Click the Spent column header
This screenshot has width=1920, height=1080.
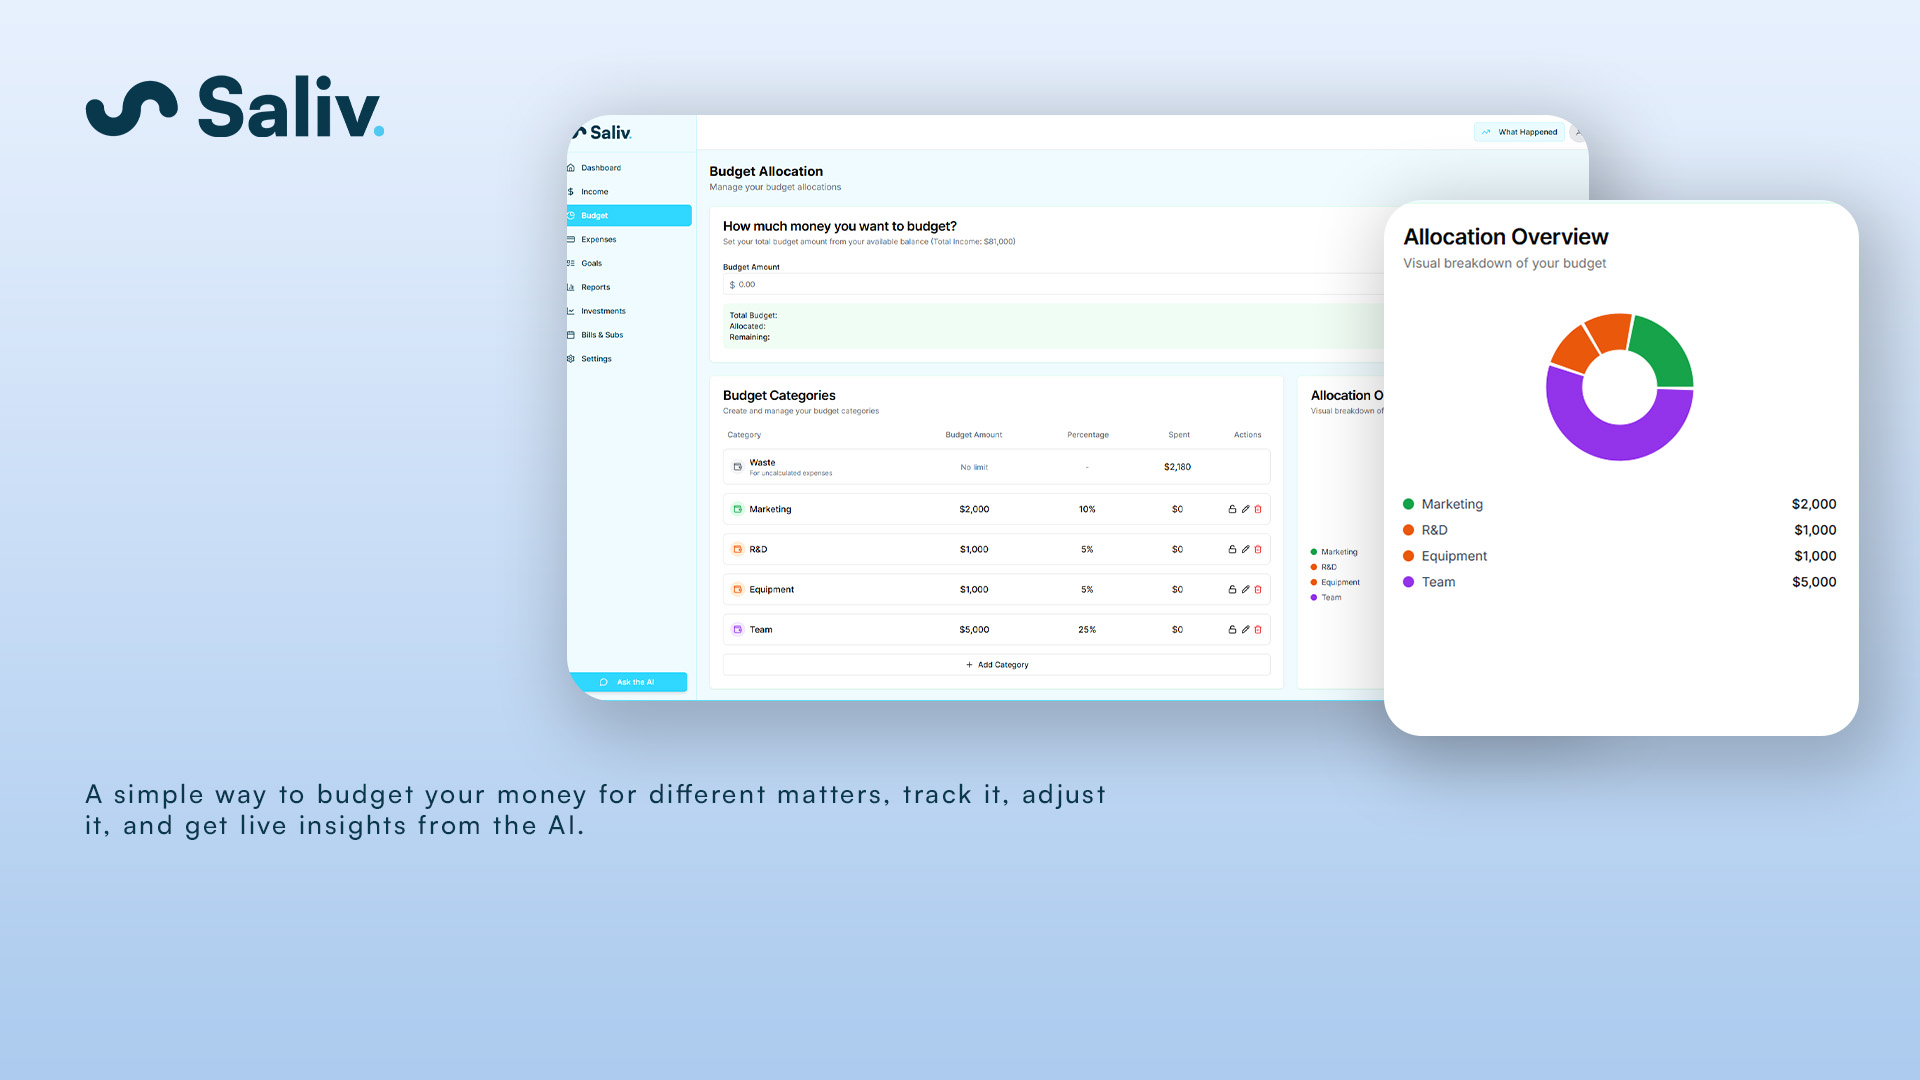[x=1179, y=435]
